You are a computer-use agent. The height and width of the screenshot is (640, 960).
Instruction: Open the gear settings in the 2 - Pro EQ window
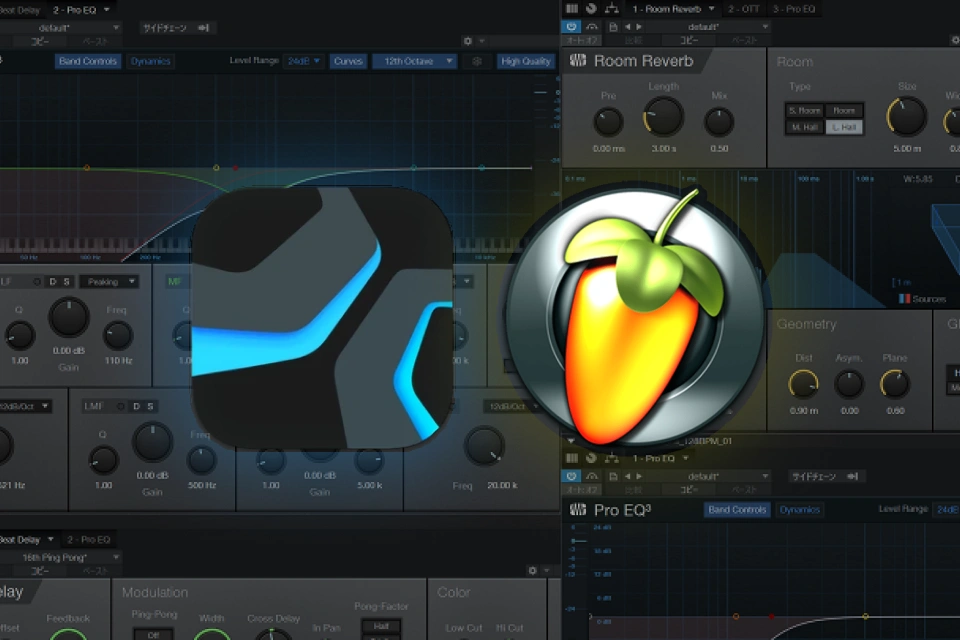[468, 41]
